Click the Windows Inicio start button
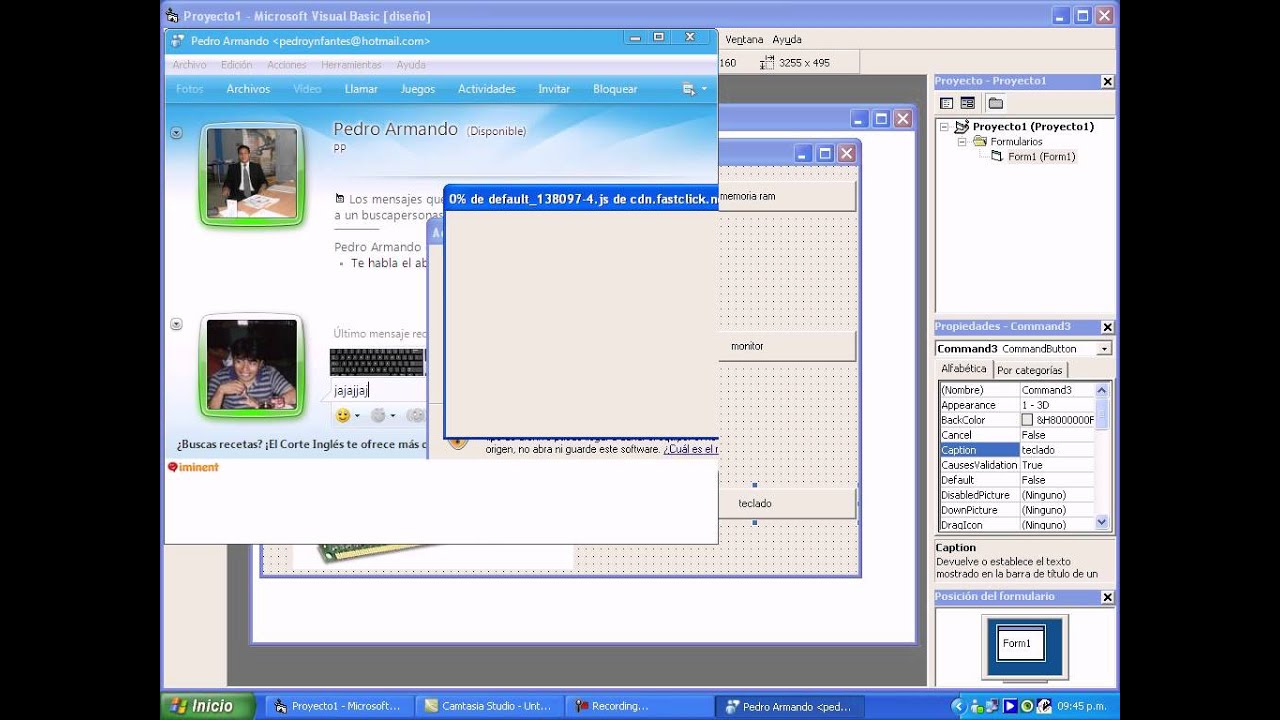Screen dimensions: 1280x720 coord(207,706)
